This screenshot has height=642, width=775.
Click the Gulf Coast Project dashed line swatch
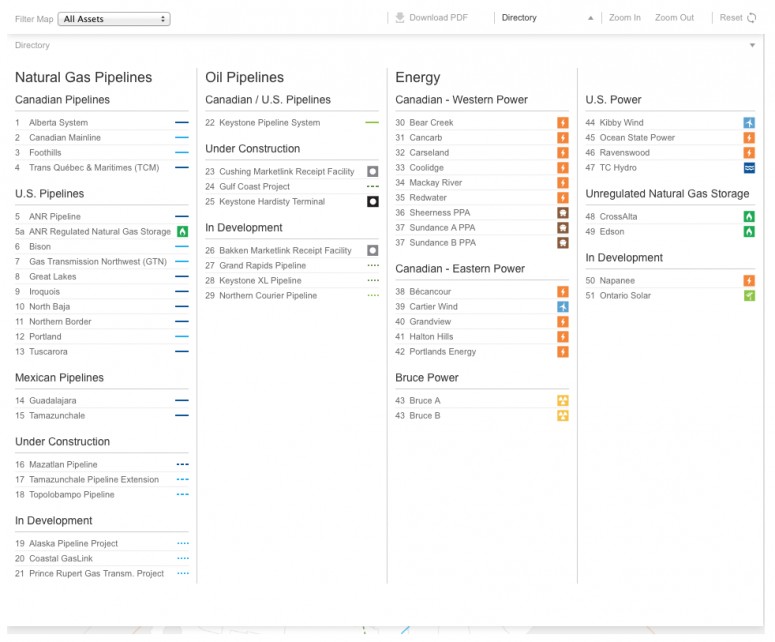(x=373, y=186)
